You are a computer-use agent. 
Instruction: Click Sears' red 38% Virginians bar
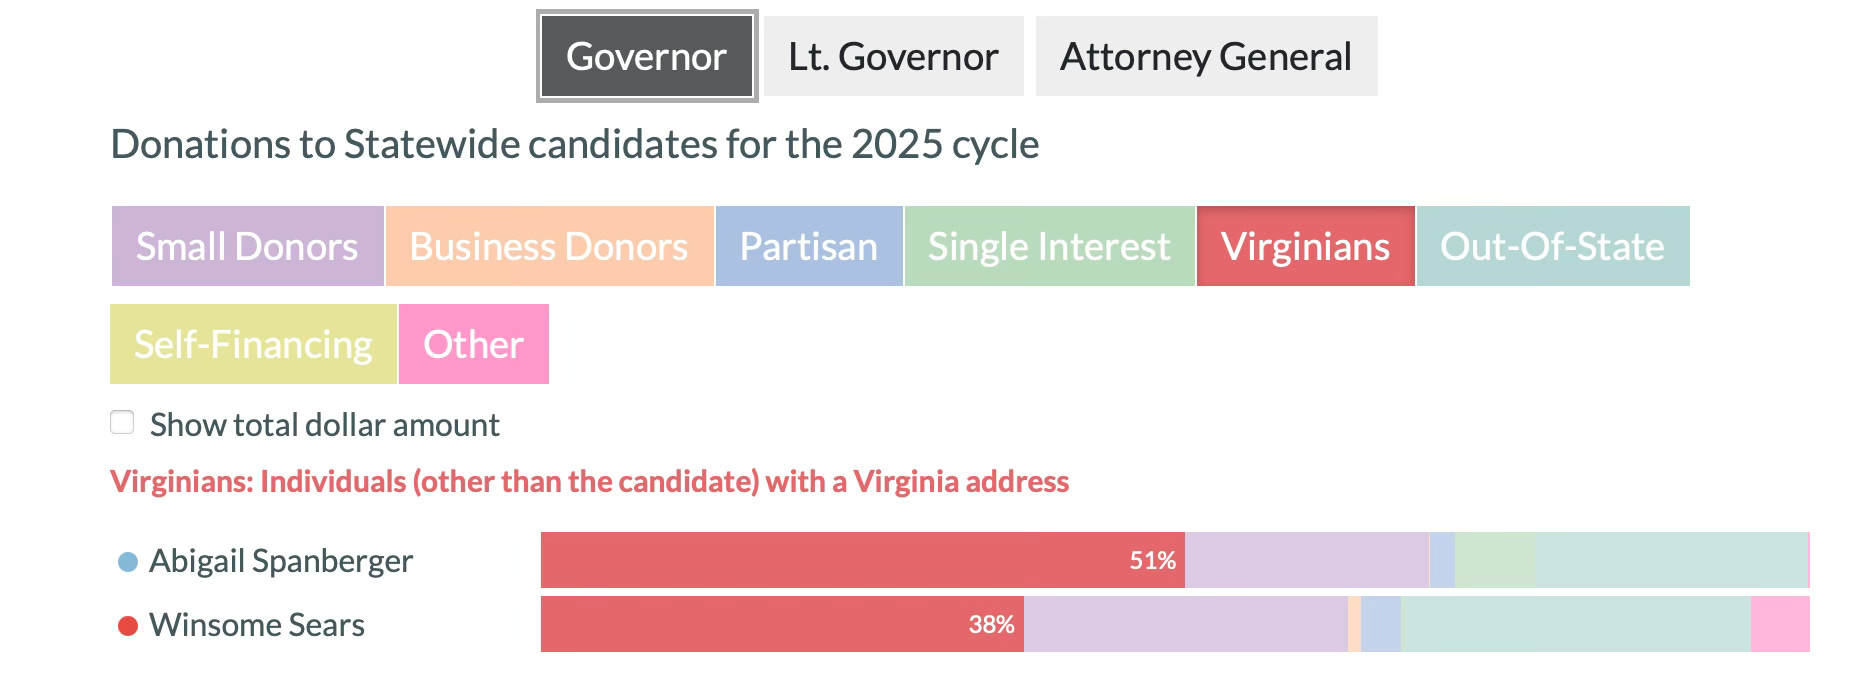tap(782, 624)
